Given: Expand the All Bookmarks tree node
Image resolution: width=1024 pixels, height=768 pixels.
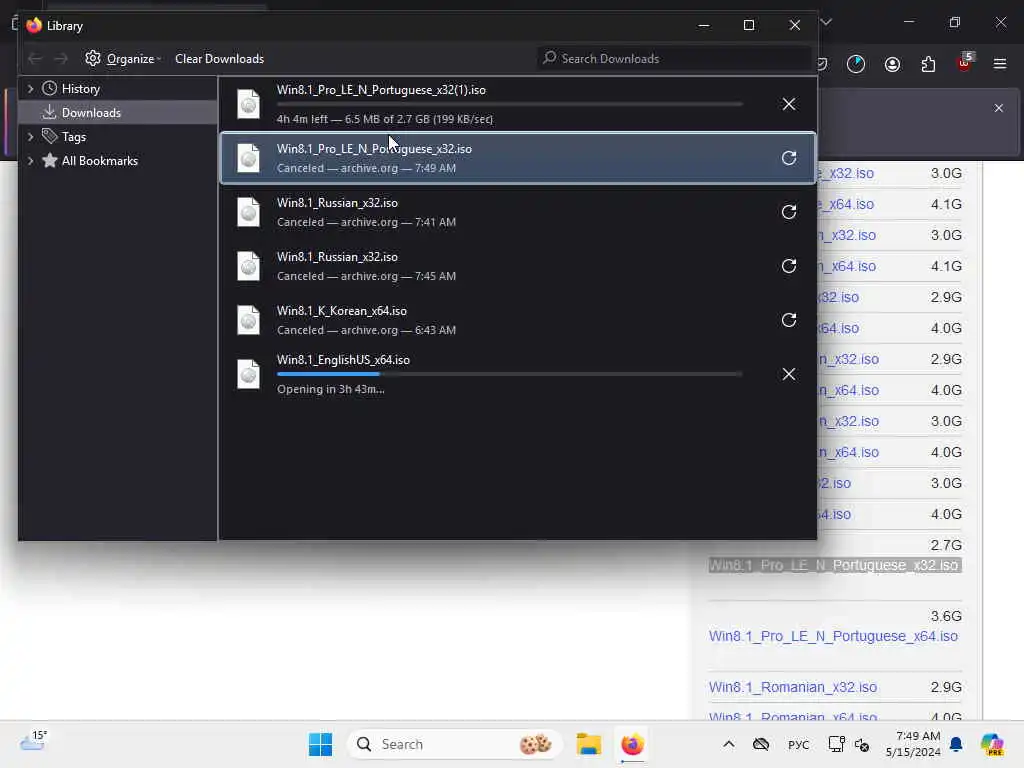Looking at the screenshot, I should [30, 161].
